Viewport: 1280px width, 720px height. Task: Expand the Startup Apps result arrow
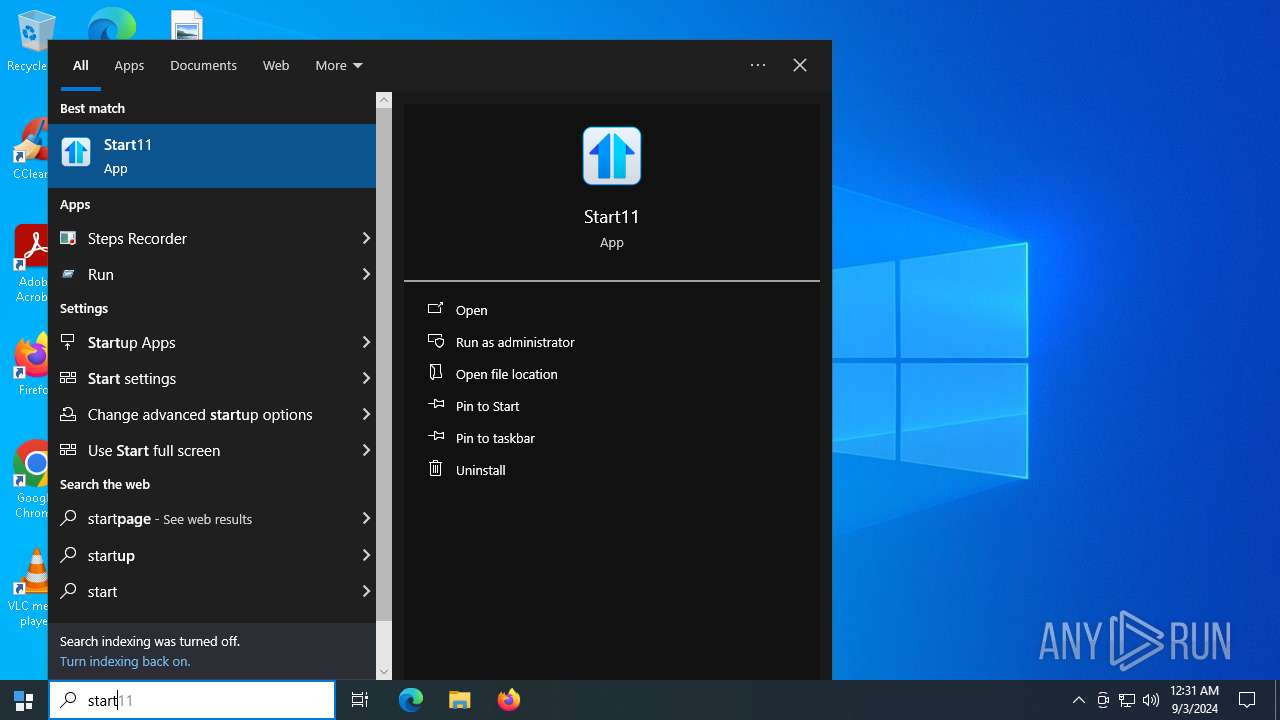(x=366, y=342)
